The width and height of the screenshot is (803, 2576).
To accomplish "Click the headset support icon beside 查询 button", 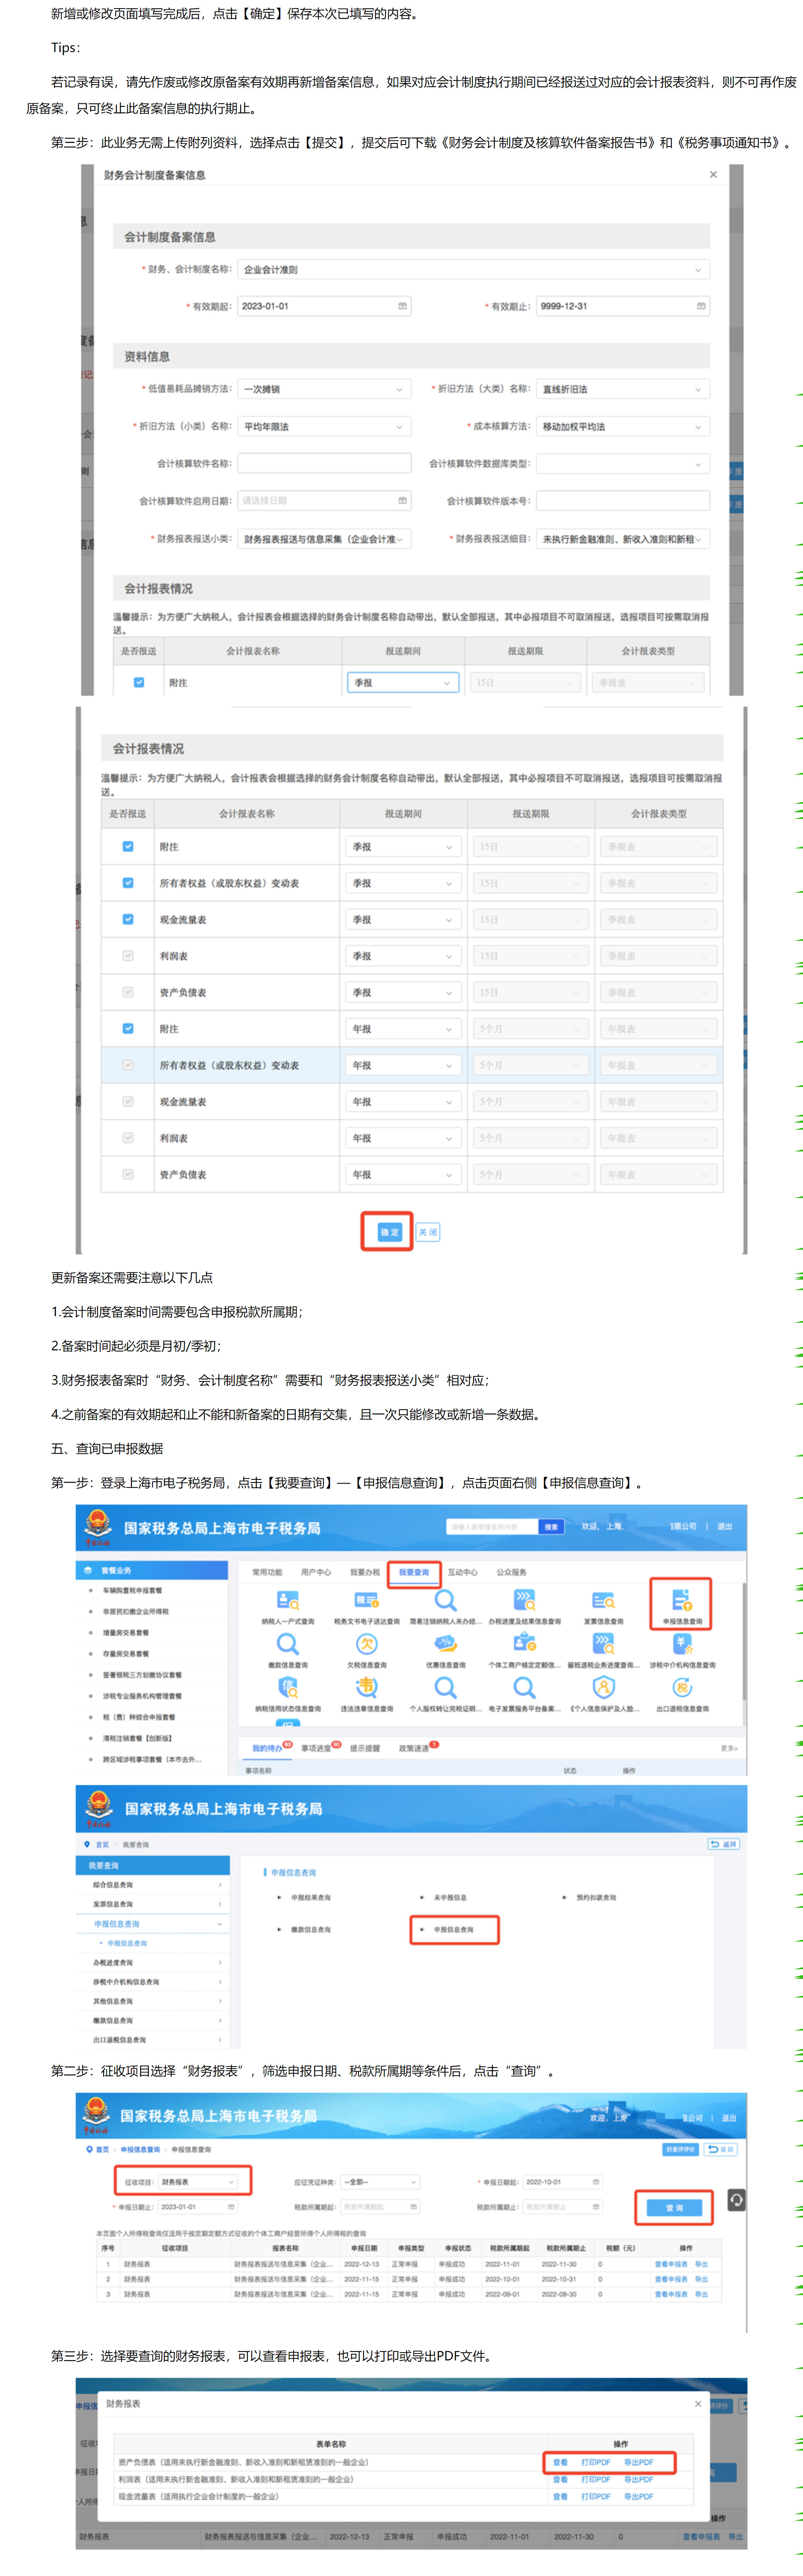I will [736, 2200].
